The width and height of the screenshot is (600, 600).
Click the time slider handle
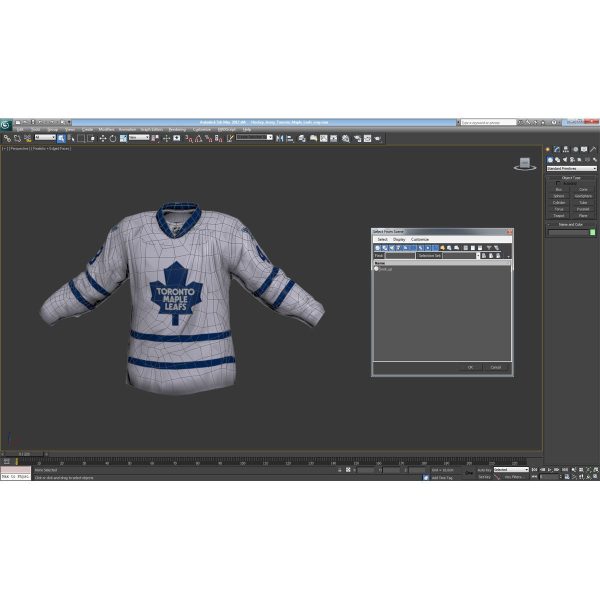[x=24, y=454]
